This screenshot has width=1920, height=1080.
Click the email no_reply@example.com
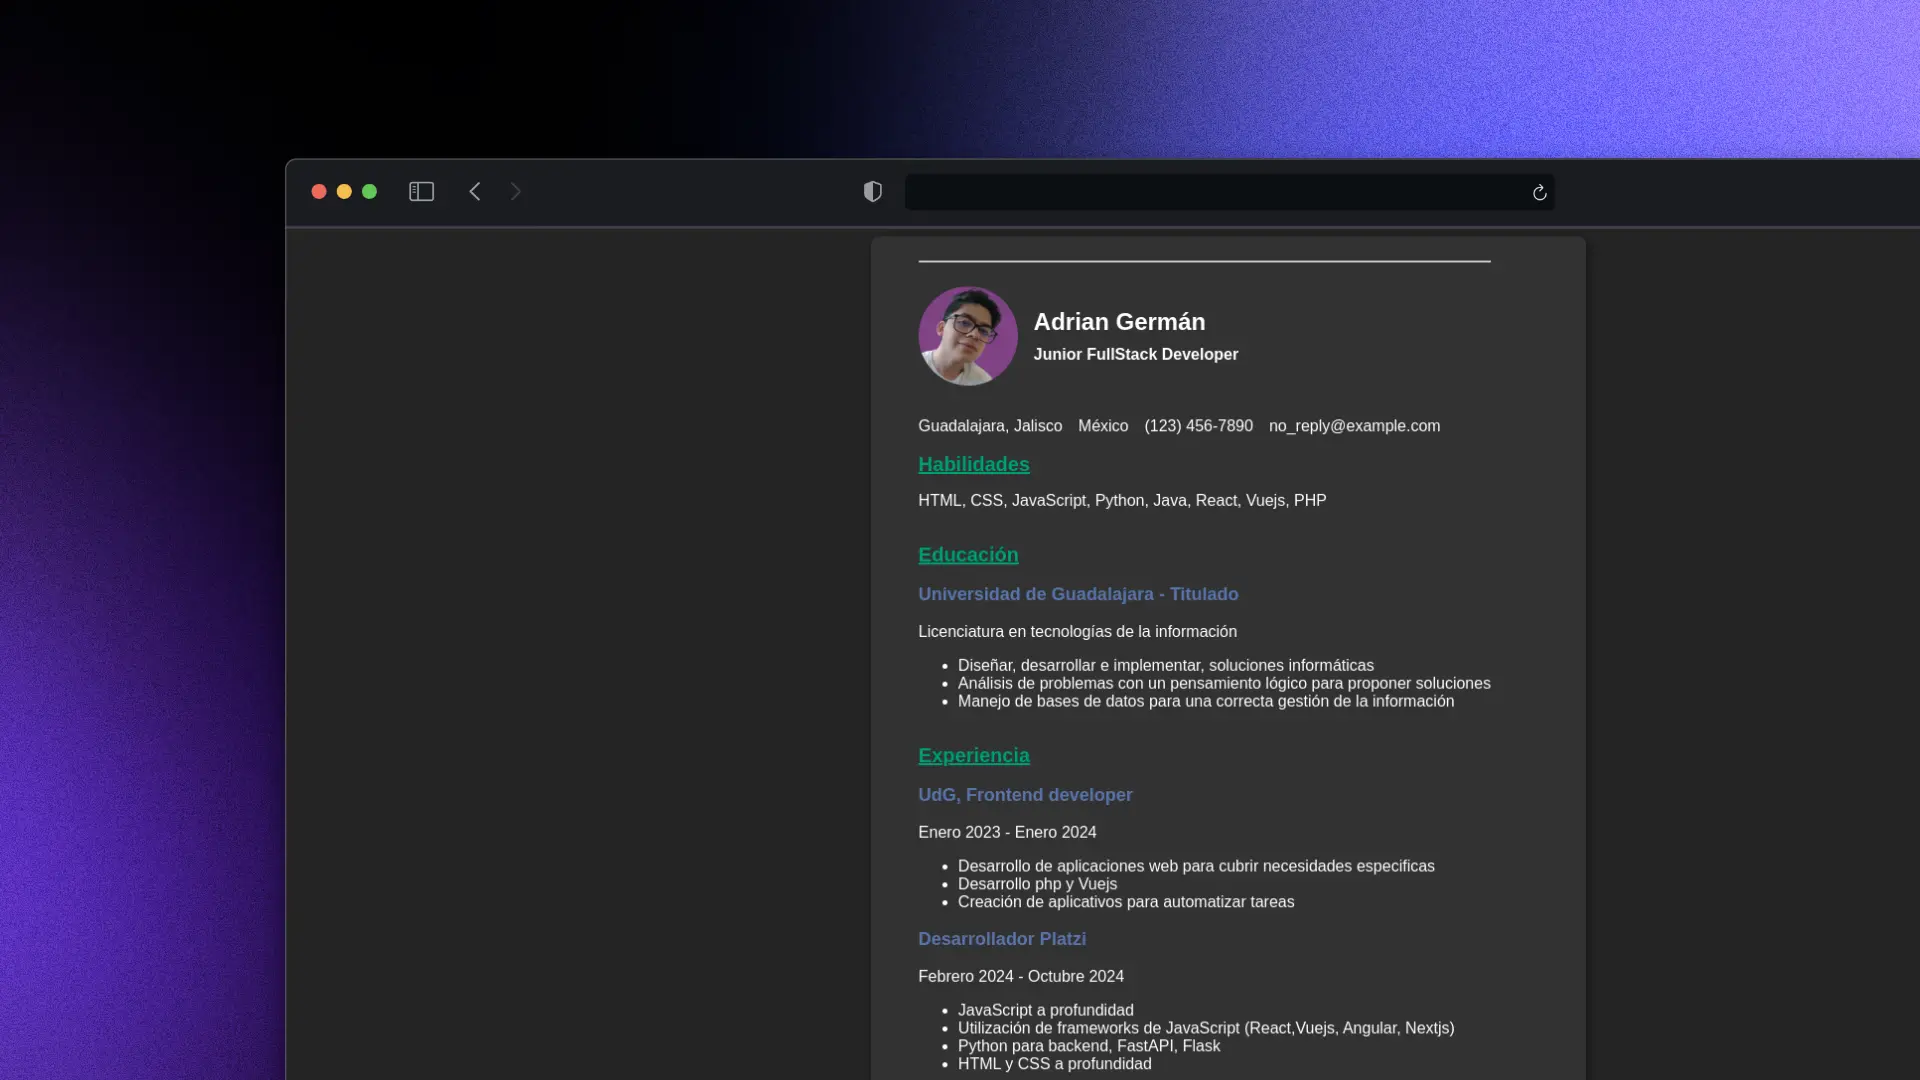coord(1354,426)
